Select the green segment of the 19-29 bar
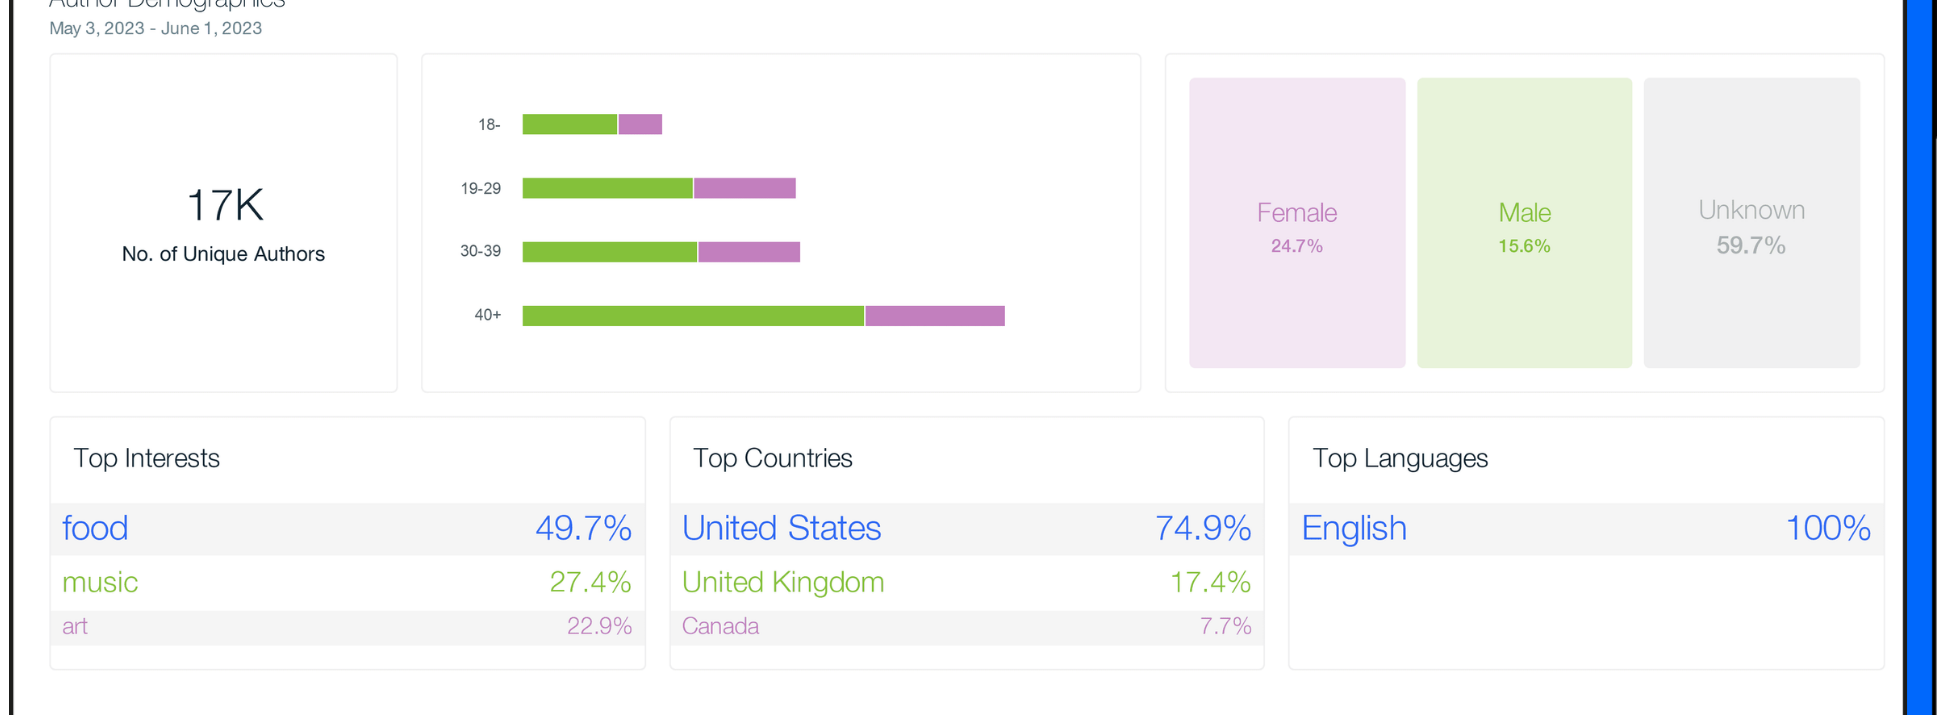This screenshot has width=1946, height=715. click(x=607, y=188)
